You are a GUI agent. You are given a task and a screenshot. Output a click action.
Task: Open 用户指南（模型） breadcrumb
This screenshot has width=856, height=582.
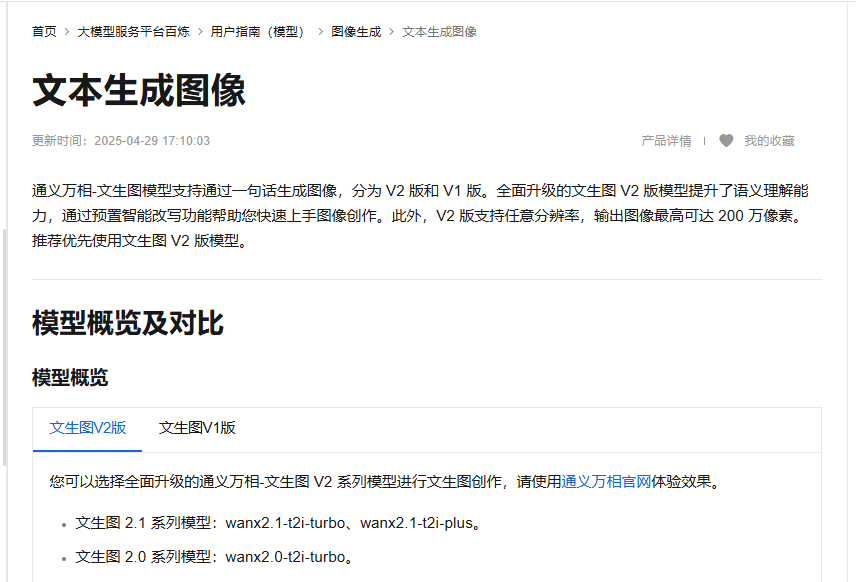point(259,32)
